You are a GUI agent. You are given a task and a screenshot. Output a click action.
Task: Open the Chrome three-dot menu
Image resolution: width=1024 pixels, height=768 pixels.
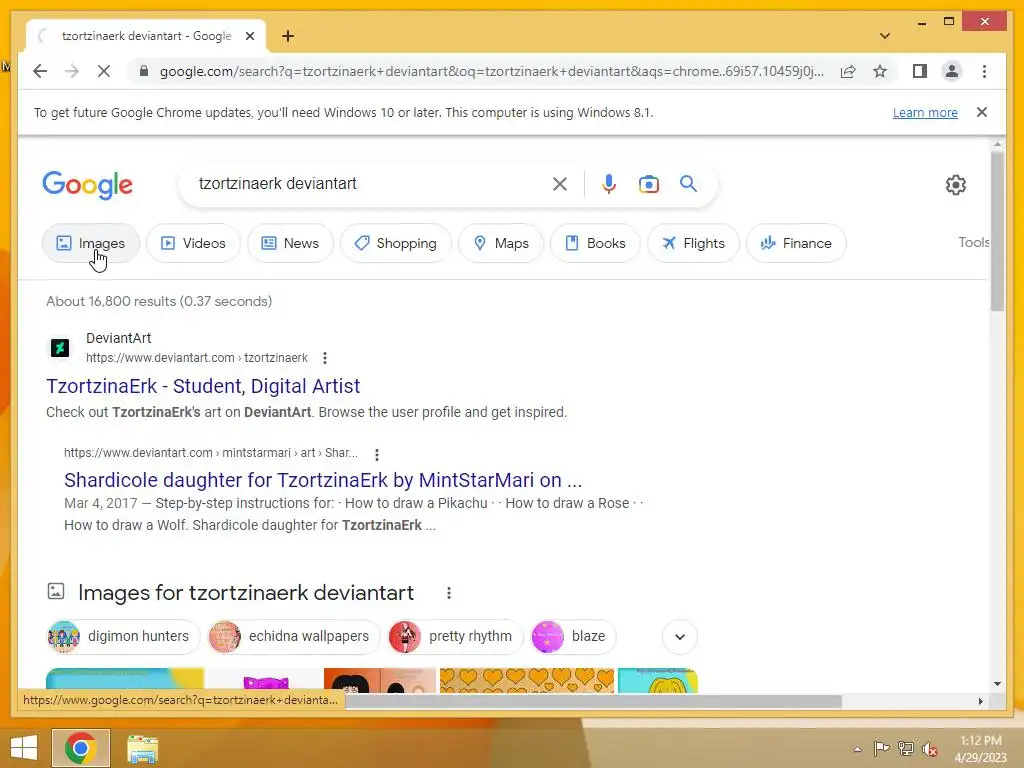(x=984, y=71)
